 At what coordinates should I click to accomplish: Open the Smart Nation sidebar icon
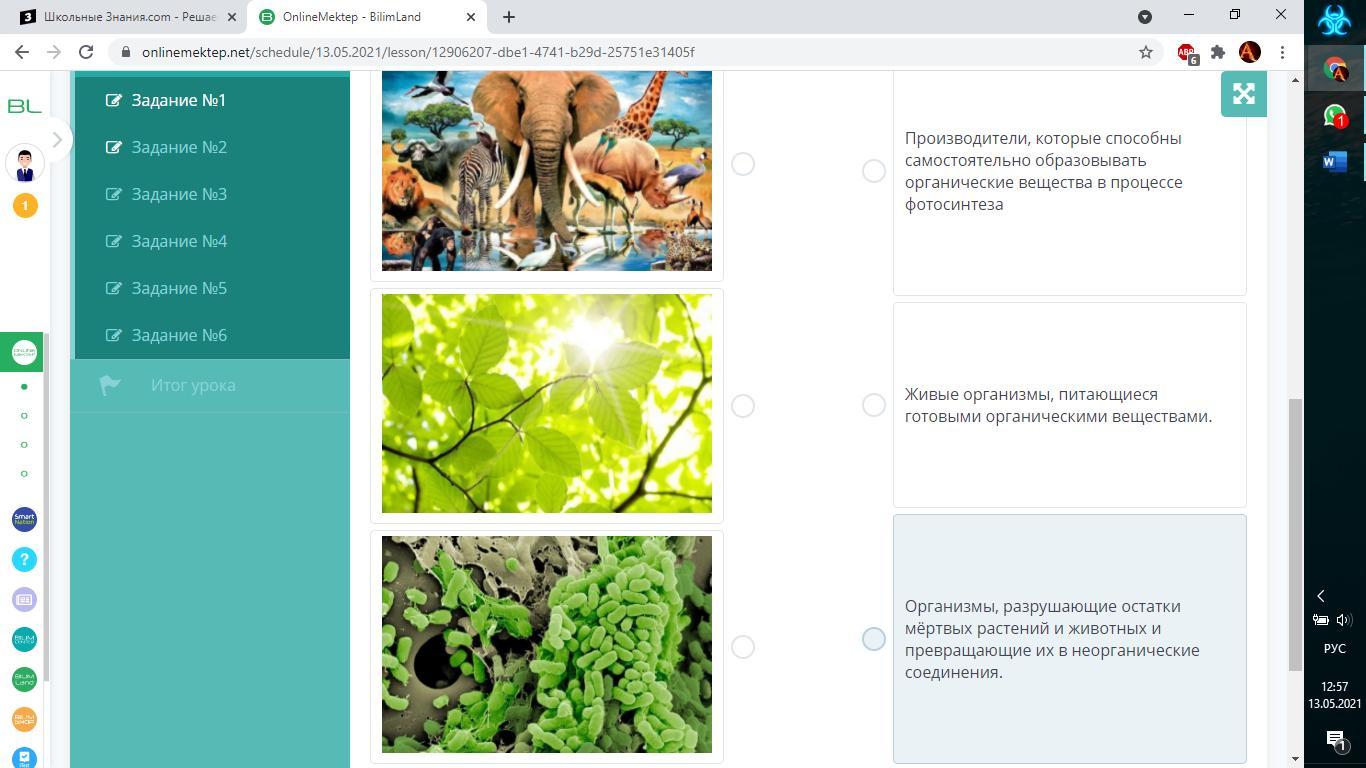24,519
